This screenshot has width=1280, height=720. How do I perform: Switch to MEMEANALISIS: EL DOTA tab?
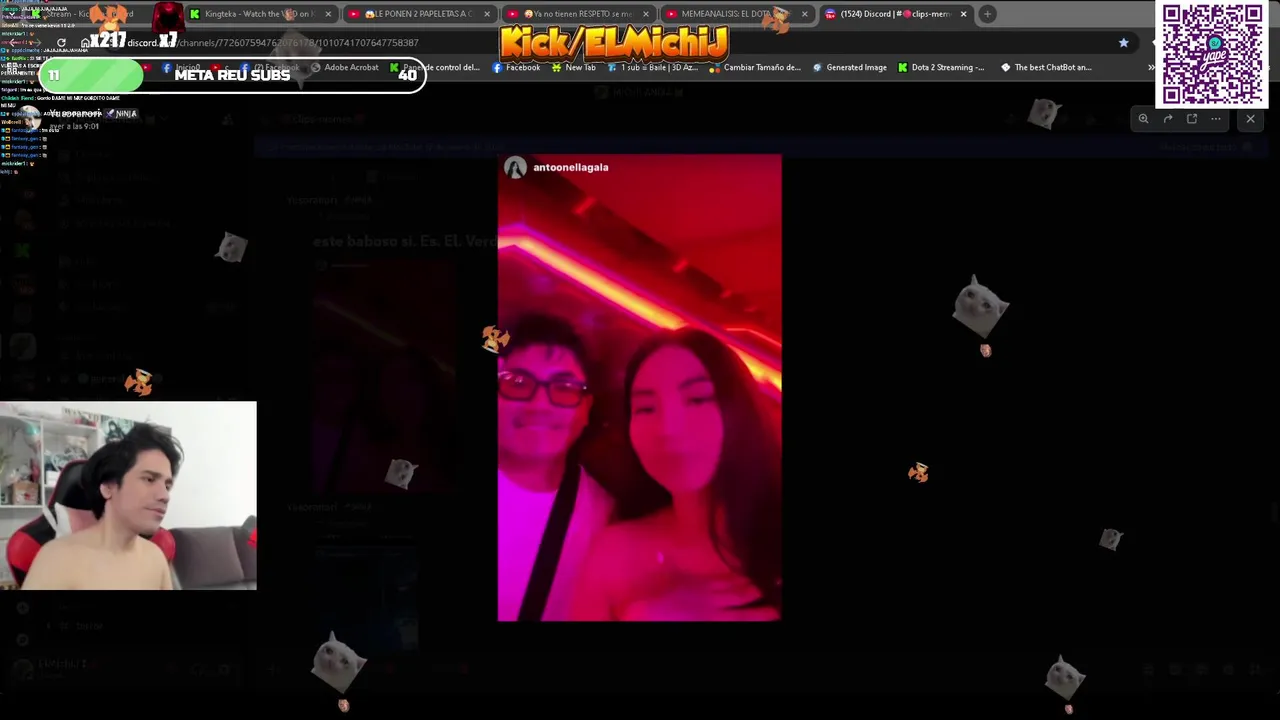(737, 14)
